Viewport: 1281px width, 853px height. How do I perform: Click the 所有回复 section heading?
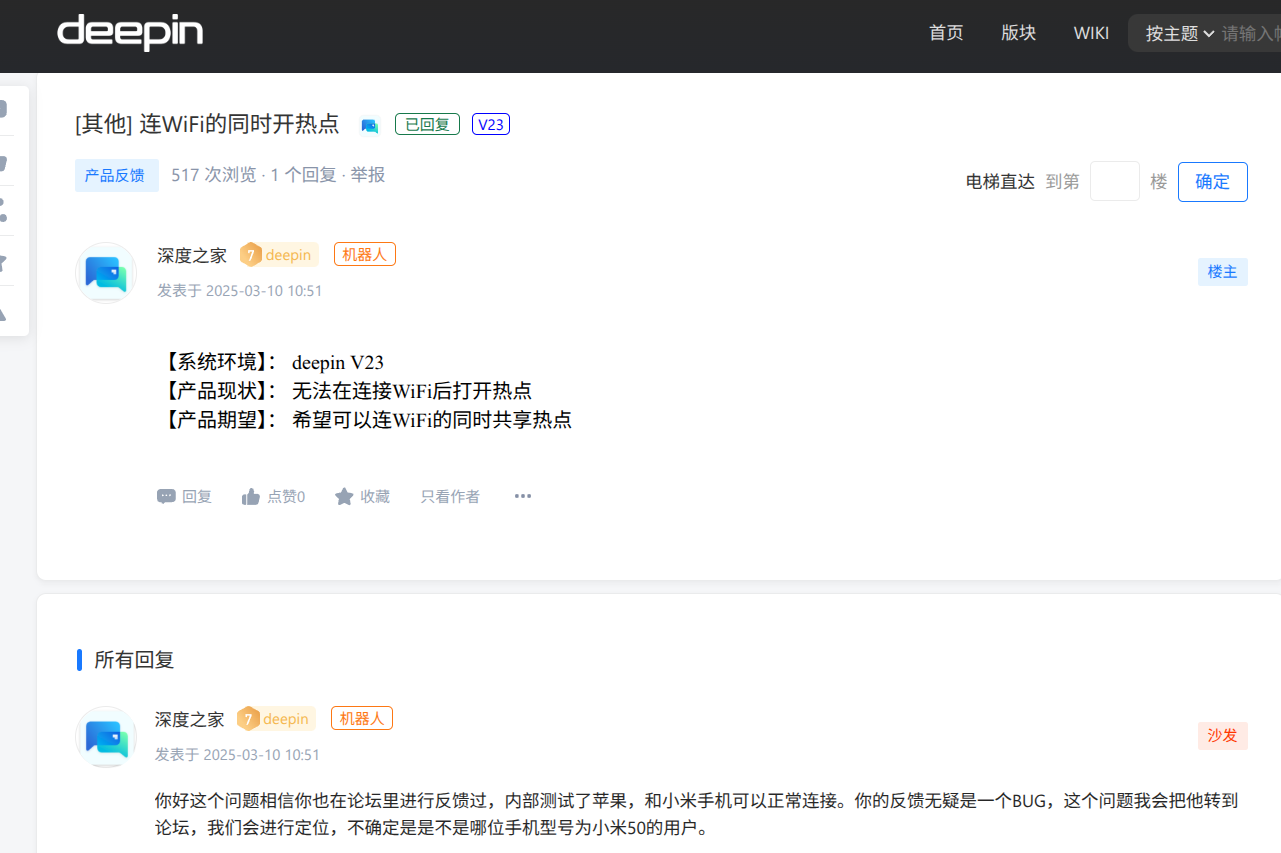pos(134,660)
